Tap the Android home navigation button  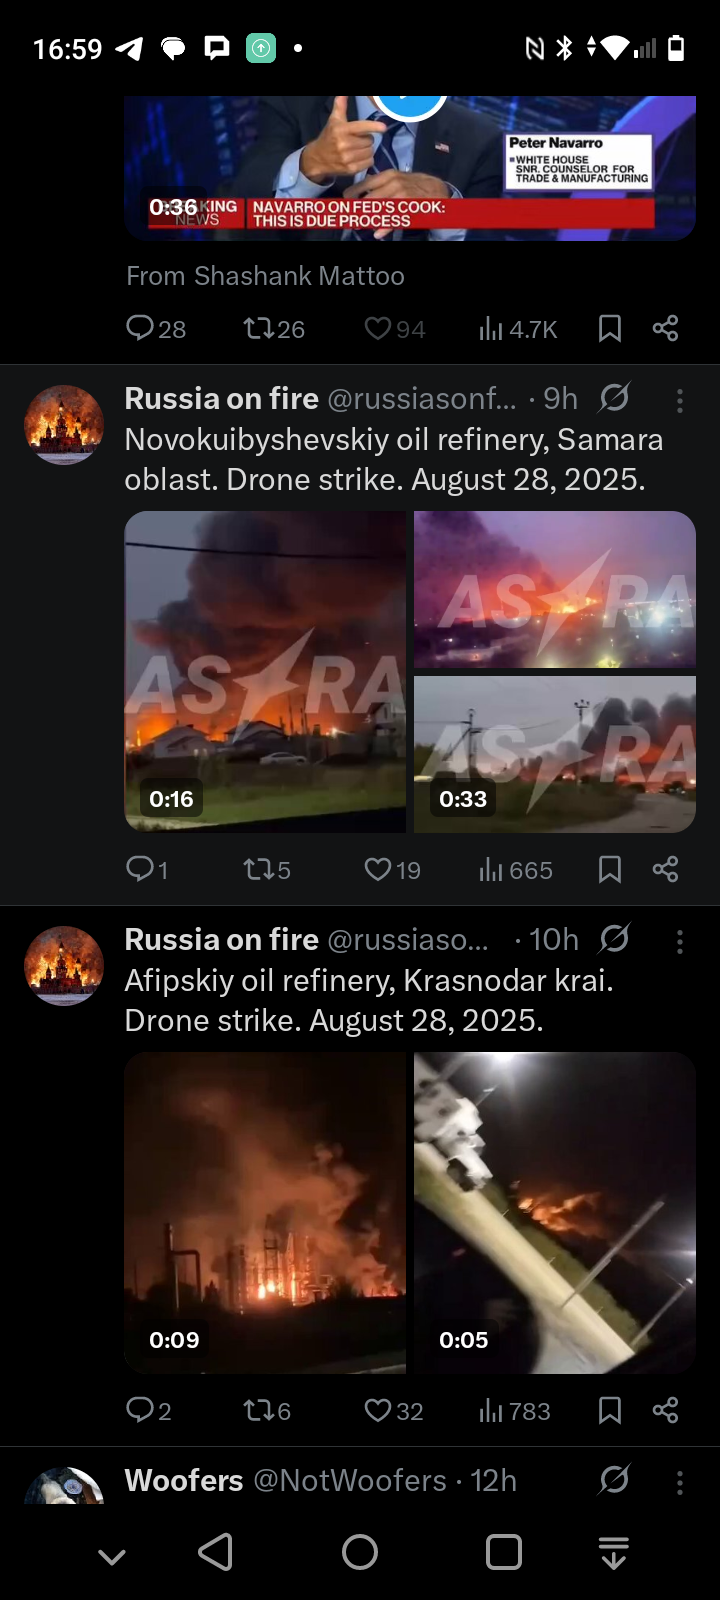[x=360, y=1552]
